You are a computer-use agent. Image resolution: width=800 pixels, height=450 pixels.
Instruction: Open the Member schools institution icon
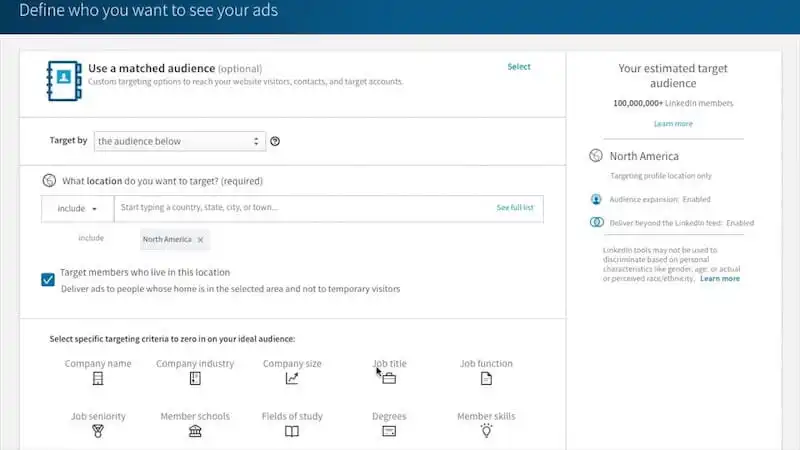(195, 432)
